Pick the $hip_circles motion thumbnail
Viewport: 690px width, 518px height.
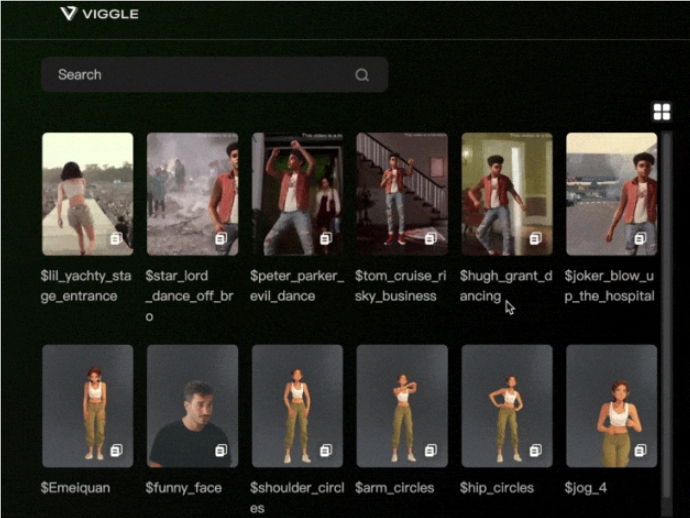(506, 406)
